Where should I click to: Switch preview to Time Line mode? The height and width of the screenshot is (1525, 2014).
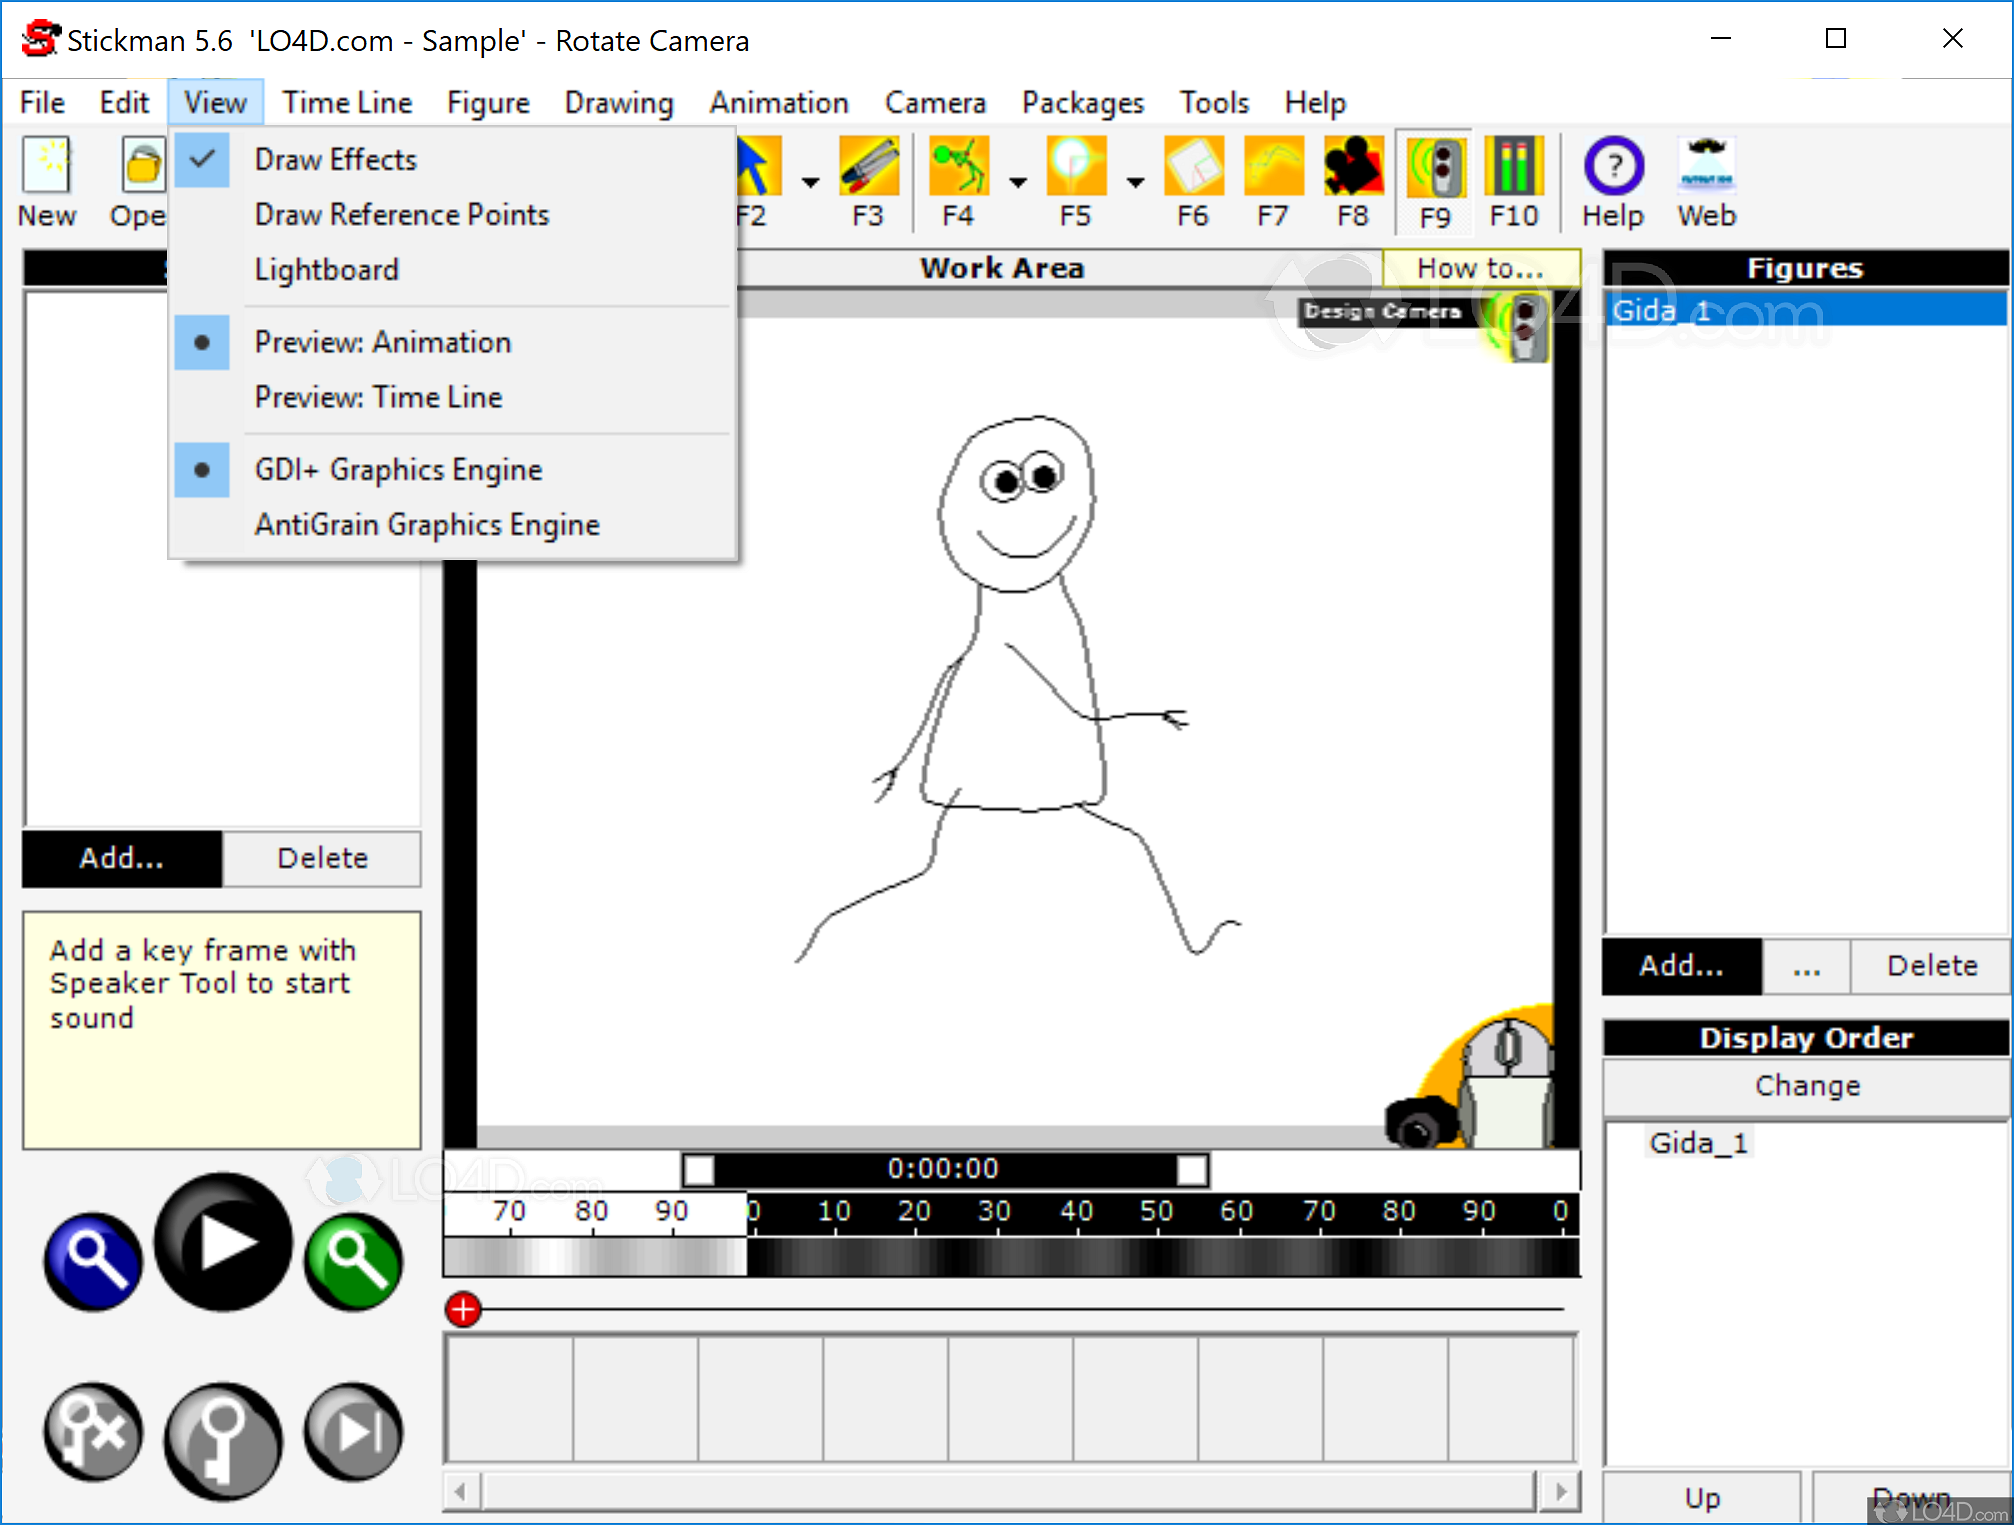tap(378, 396)
